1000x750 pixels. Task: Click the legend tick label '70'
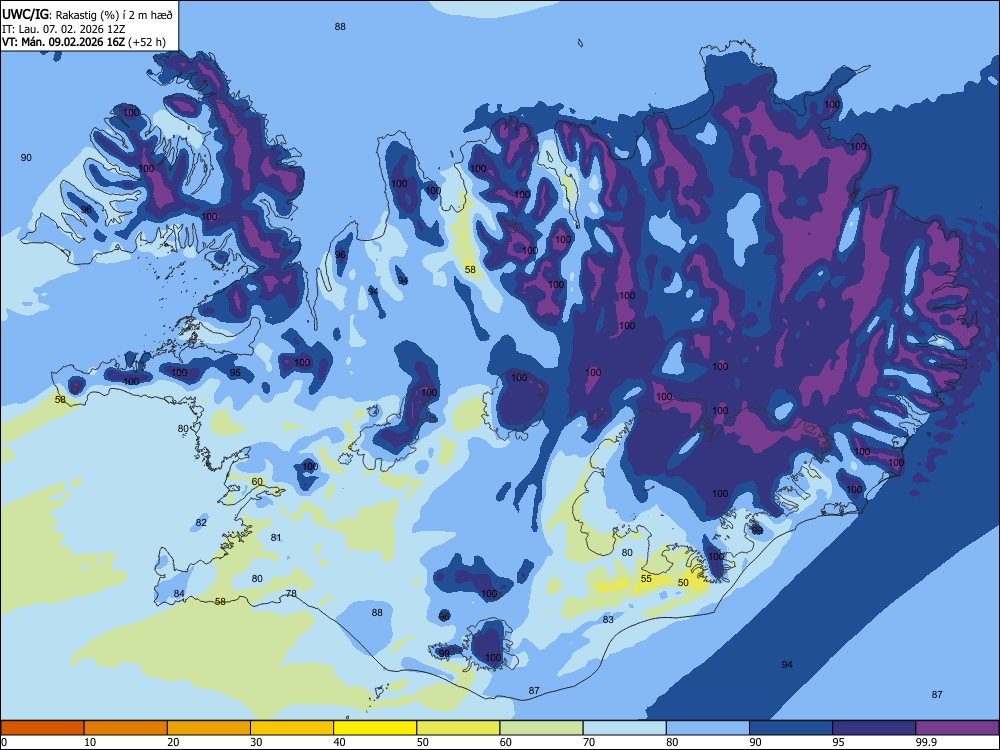[589, 742]
